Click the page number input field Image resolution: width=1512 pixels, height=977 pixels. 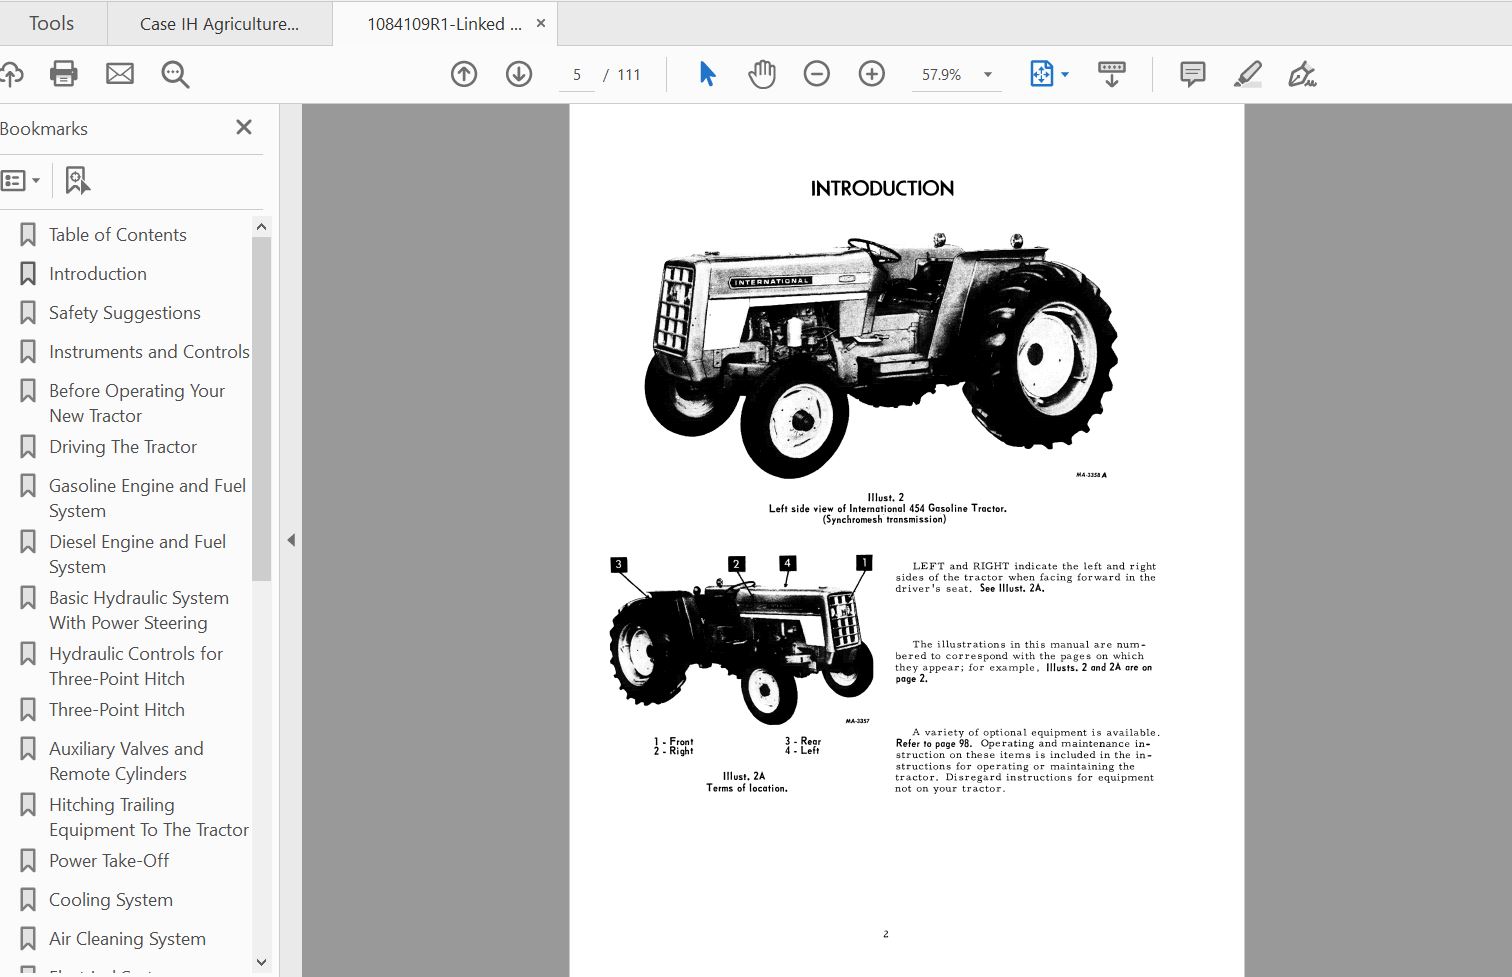577,75
